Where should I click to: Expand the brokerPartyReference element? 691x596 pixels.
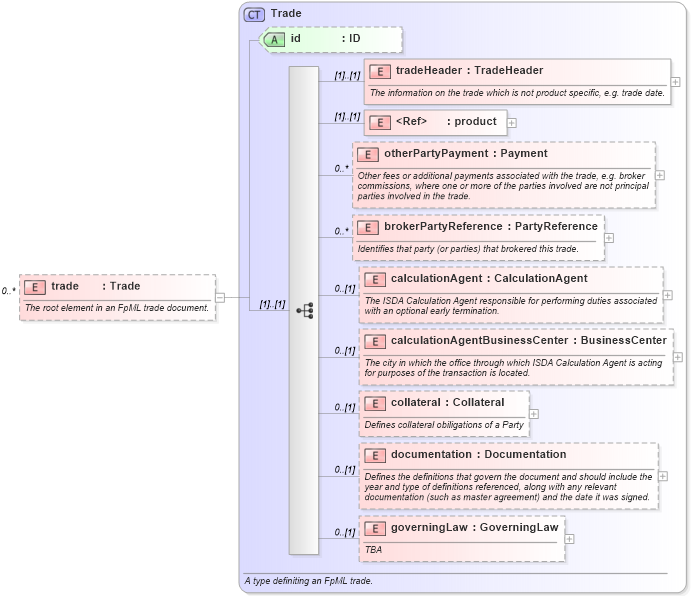(609, 238)
